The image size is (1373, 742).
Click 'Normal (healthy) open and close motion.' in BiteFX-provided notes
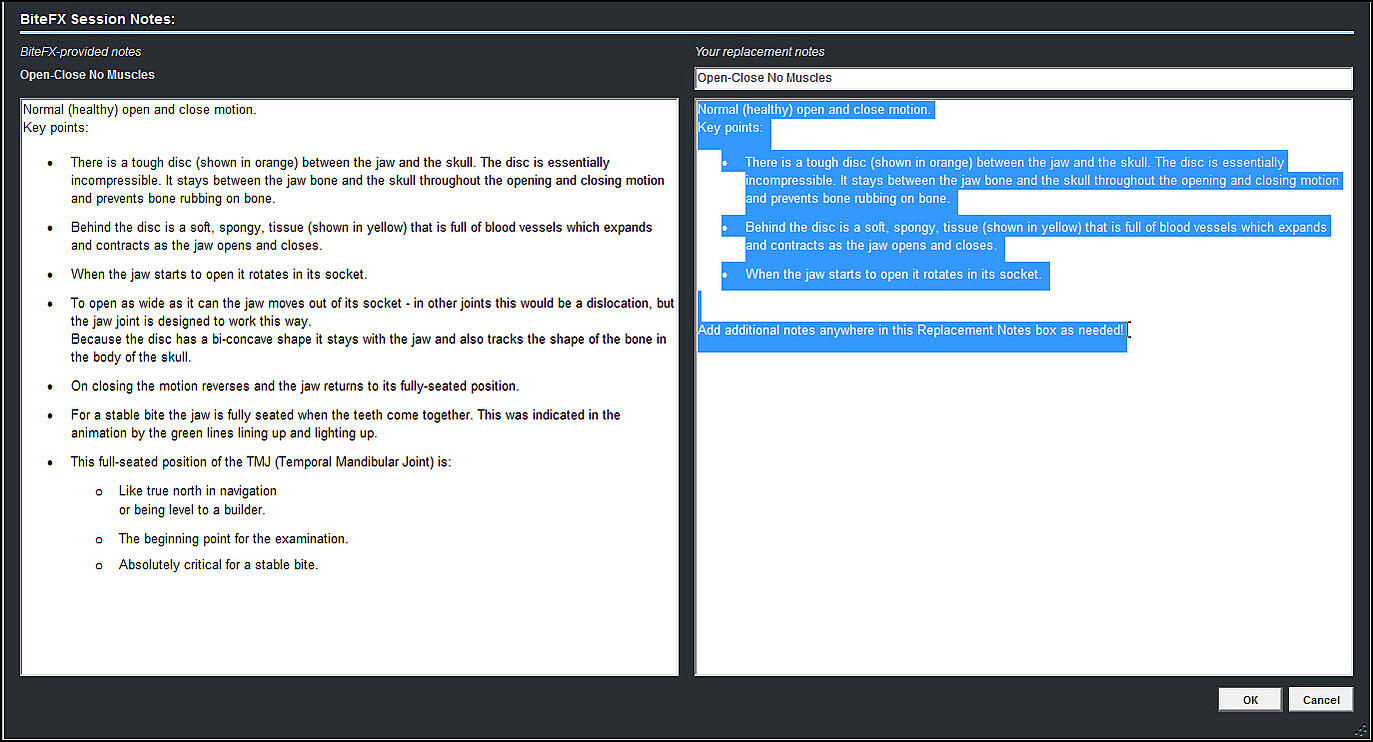(140, 109)
